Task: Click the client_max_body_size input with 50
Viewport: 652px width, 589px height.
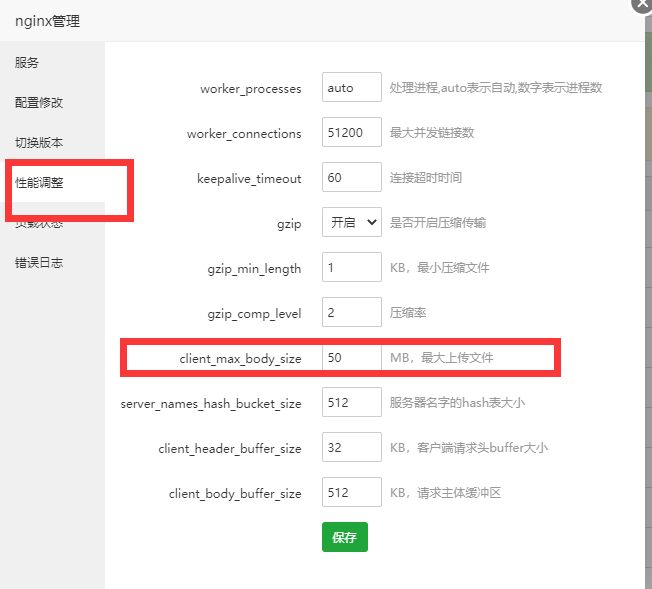Action: tap(351, 357)
